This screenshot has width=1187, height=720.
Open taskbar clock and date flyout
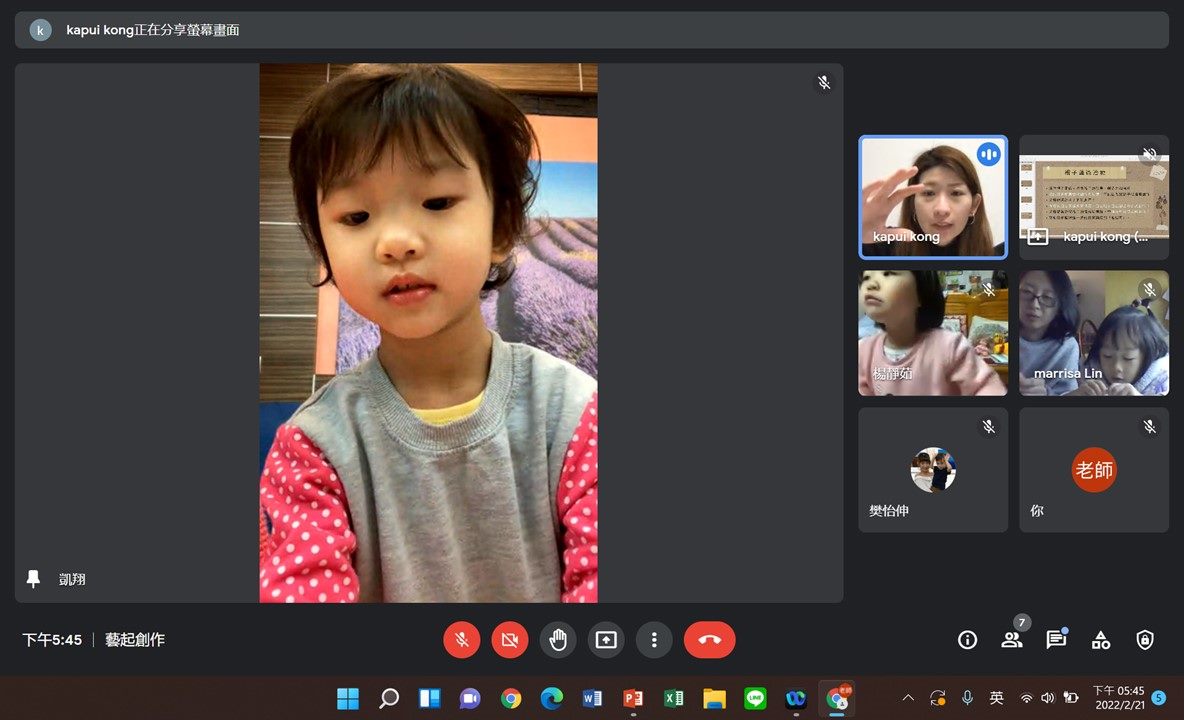pyautogui.click(x=1118, y=698)
